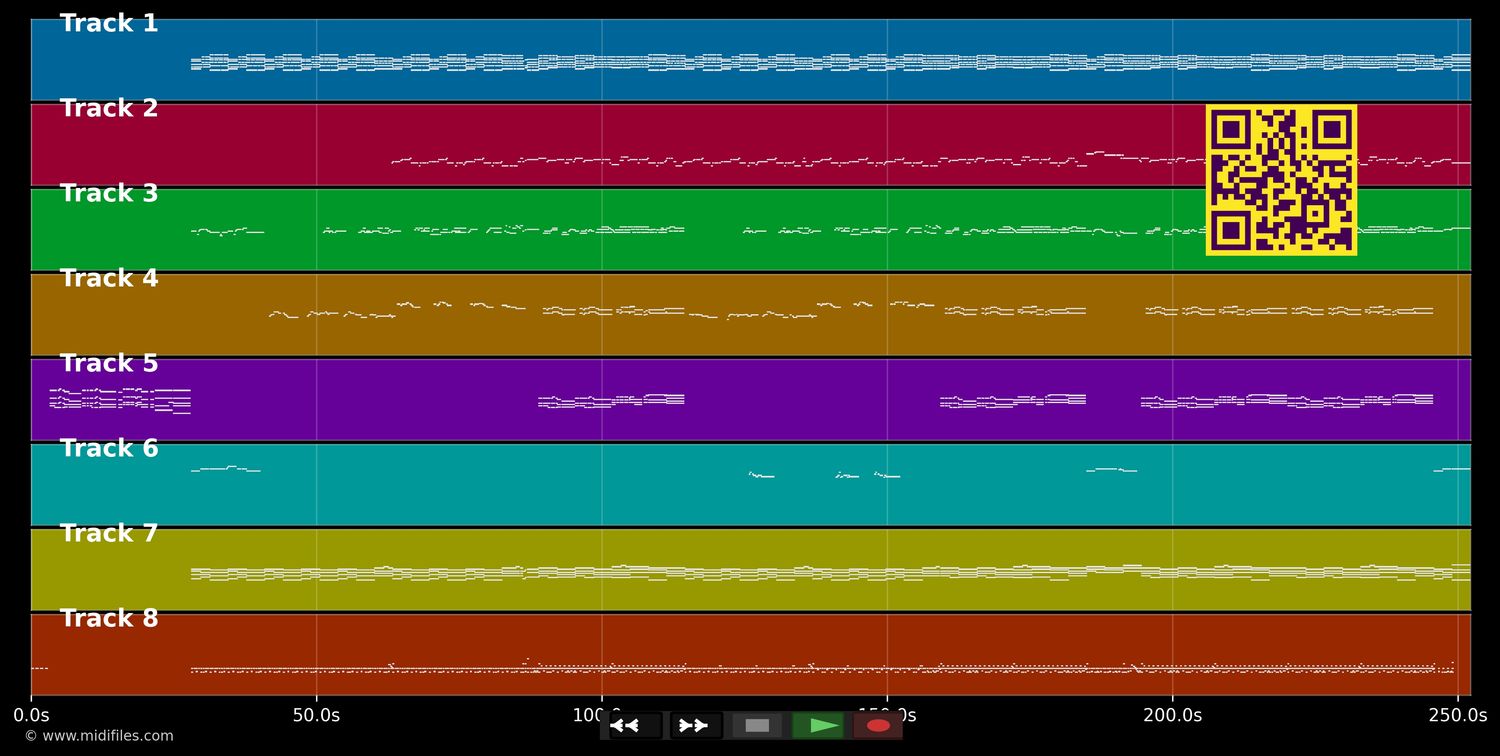Select the Track 8 label
The width and height of the screenshot is (1500, 756).
pos(108,618)
